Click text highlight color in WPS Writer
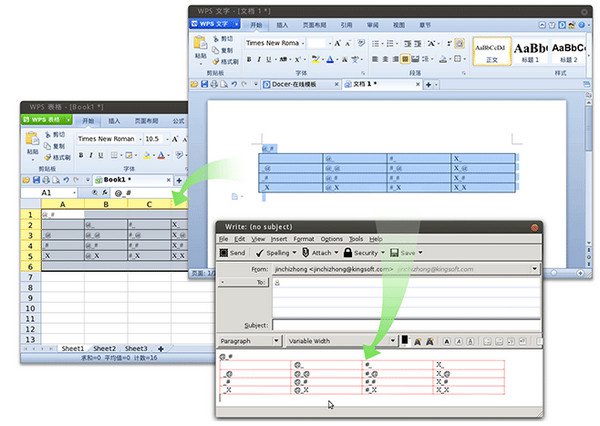This screenshot has height=426, width=600. [315, 59]
